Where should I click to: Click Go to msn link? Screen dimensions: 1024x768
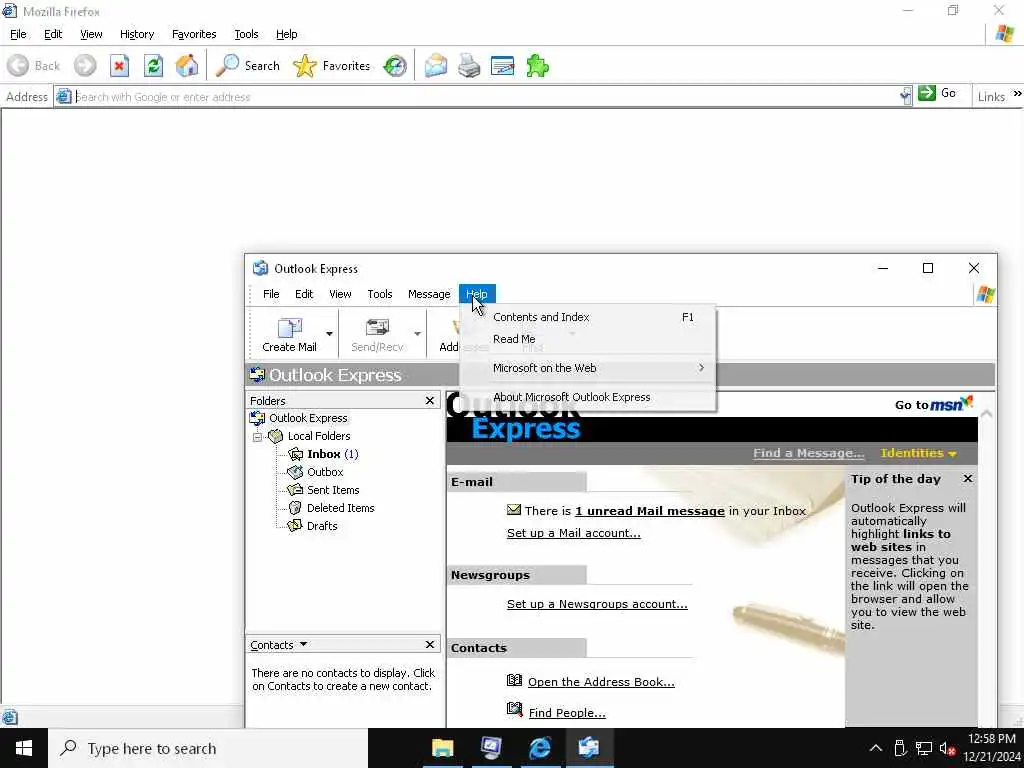point(934,404)
